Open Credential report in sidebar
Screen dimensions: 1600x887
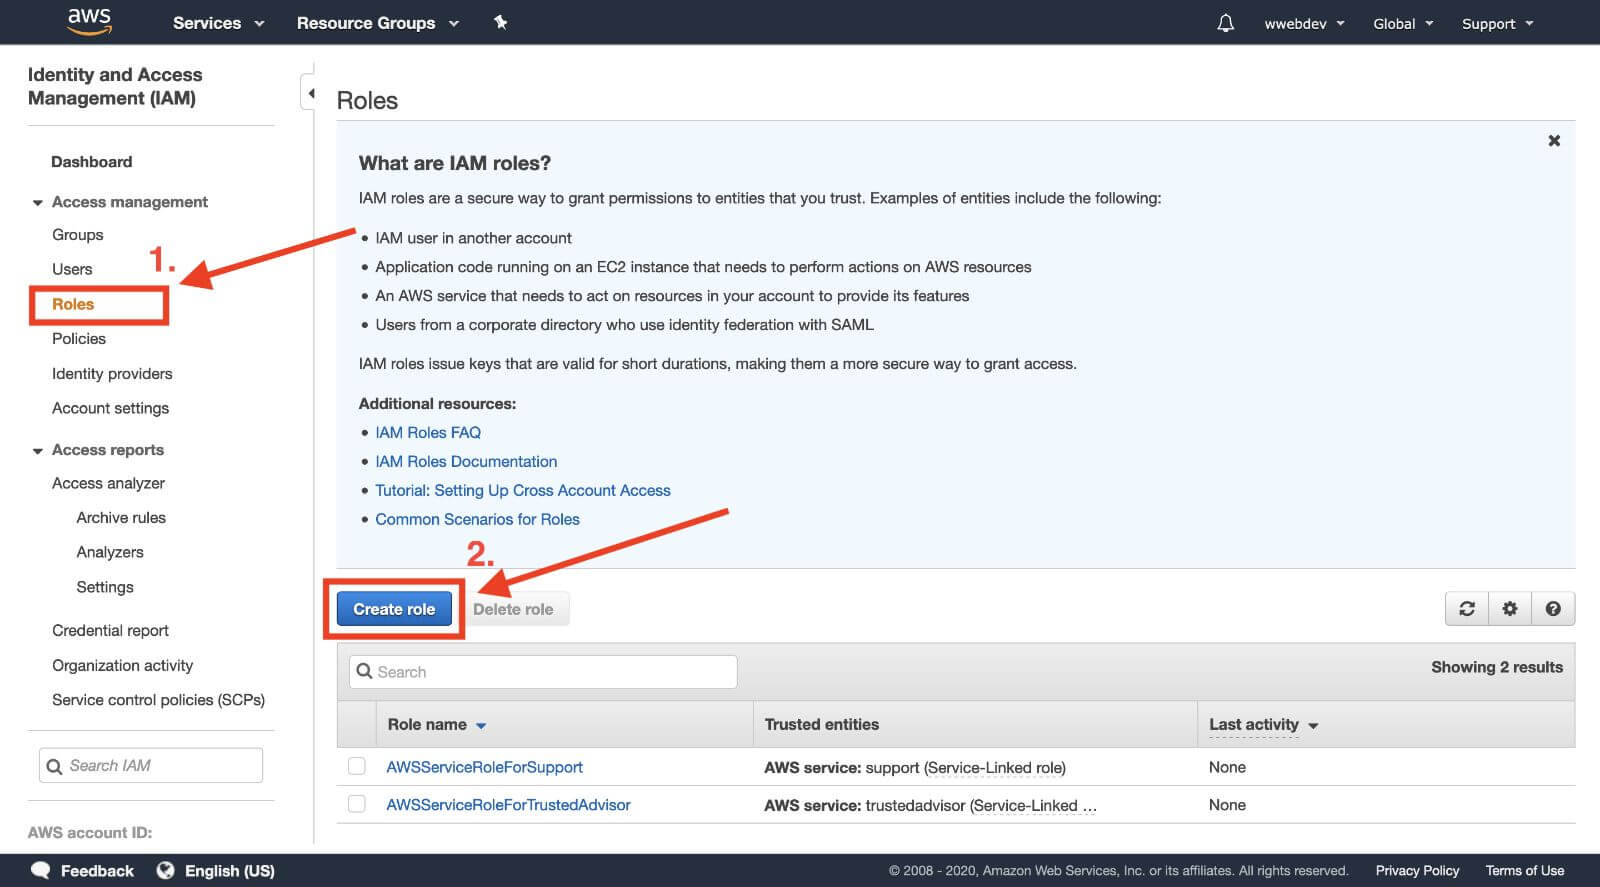coord(110,631)
